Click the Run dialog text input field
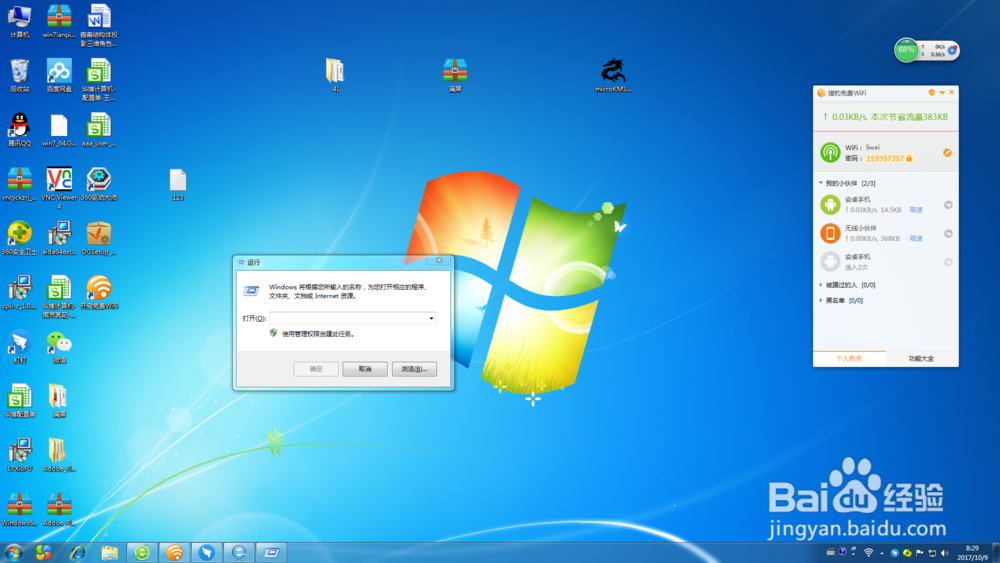 point(348,318)
